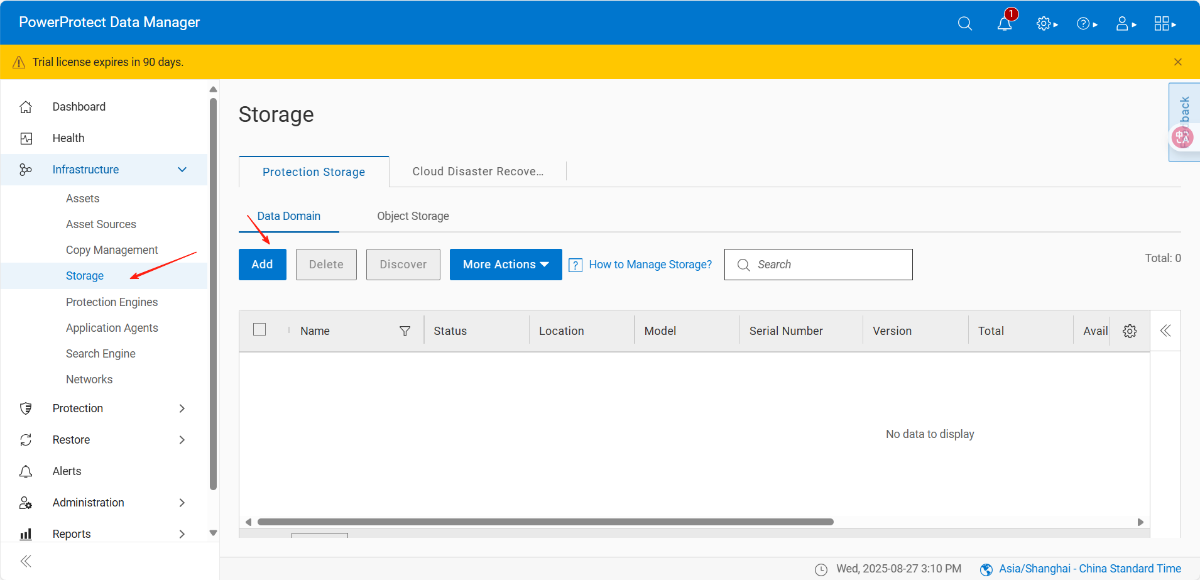
Task: Sort by the Location column header
Action: tap(562, 331)
